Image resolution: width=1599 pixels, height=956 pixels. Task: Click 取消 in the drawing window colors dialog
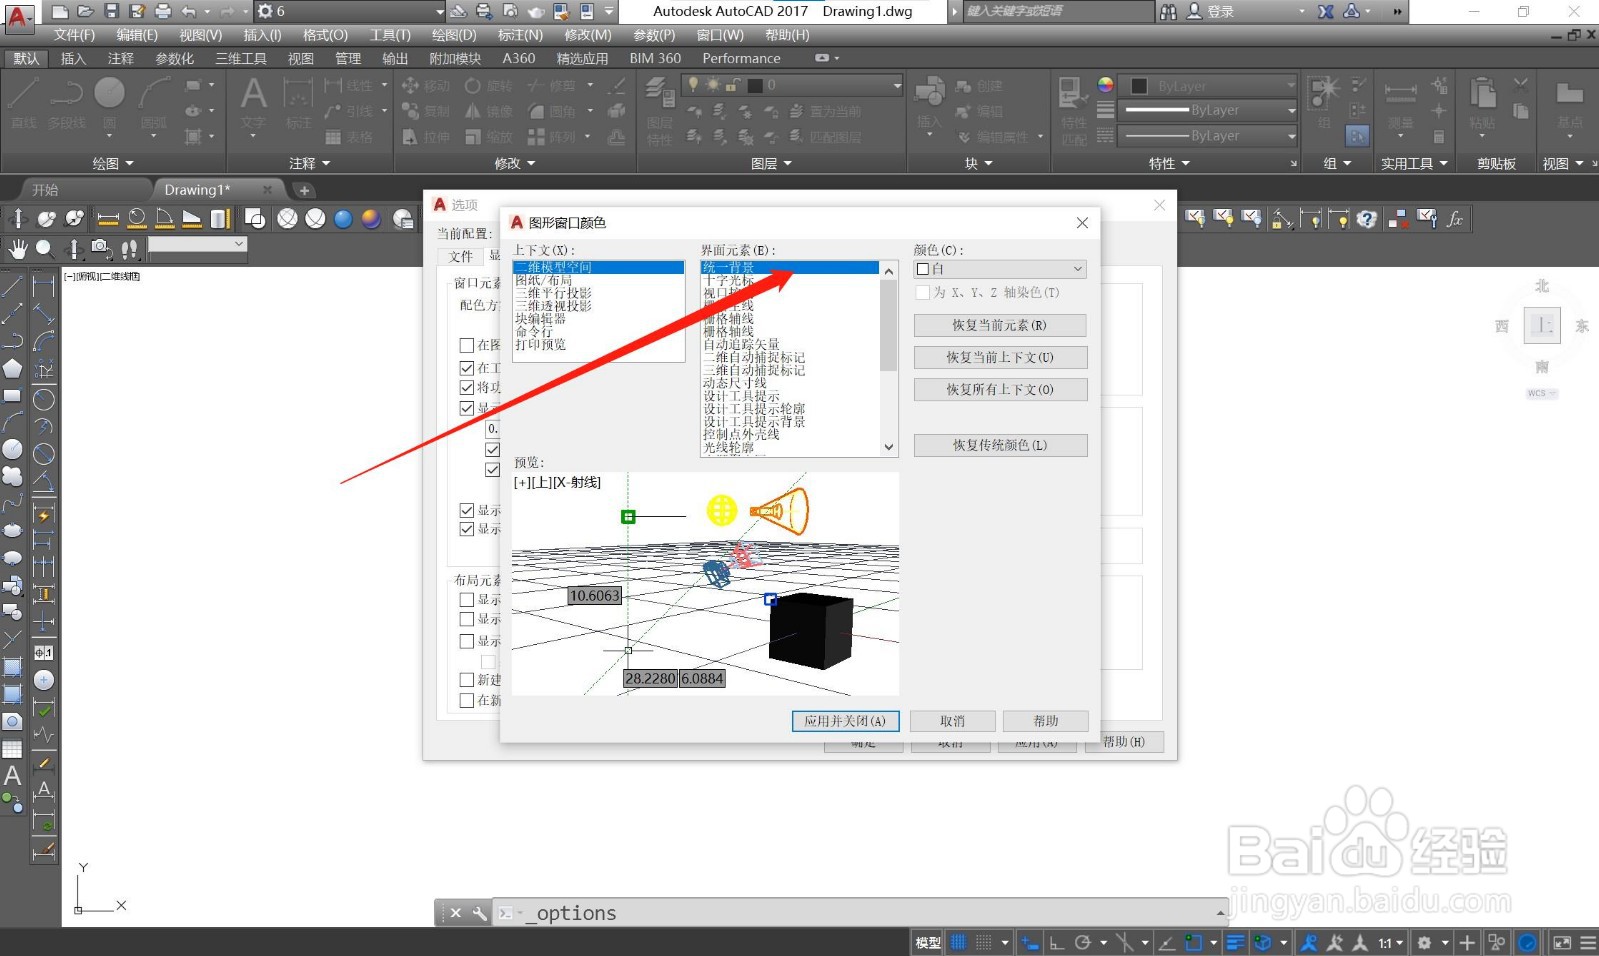[952, 721]
